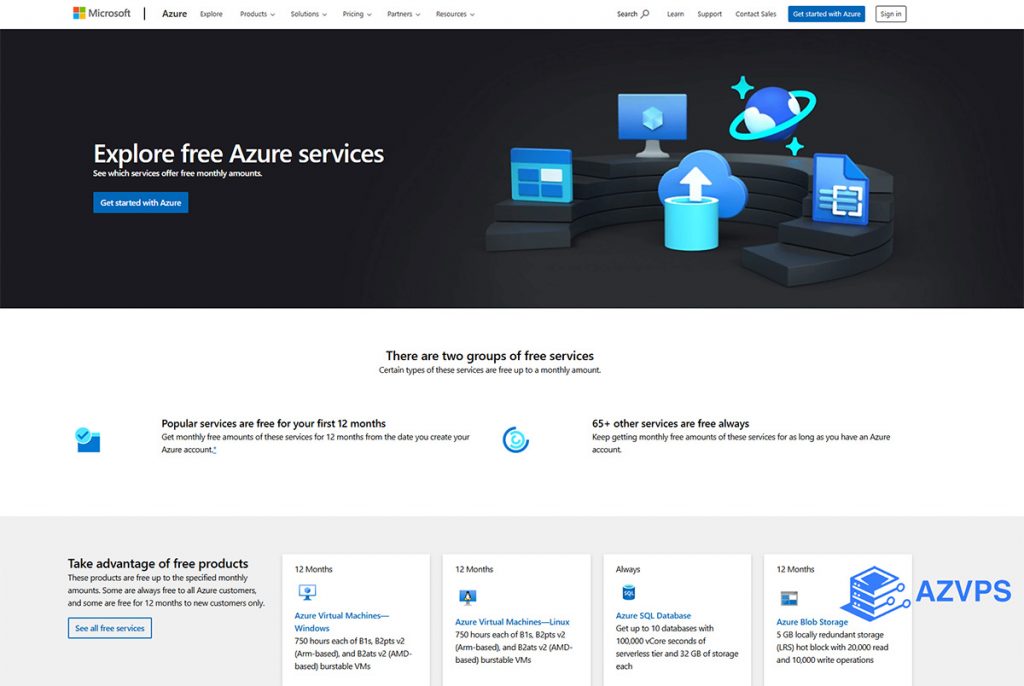Open the Solutions dropdown menu
Screen dimensions: 1024x686
point(308,15)
